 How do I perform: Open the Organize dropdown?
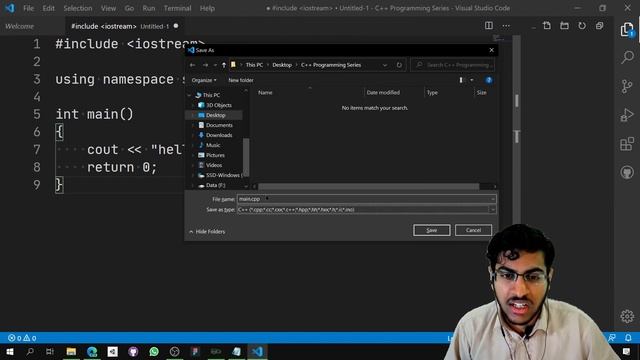tap(204, 80)
